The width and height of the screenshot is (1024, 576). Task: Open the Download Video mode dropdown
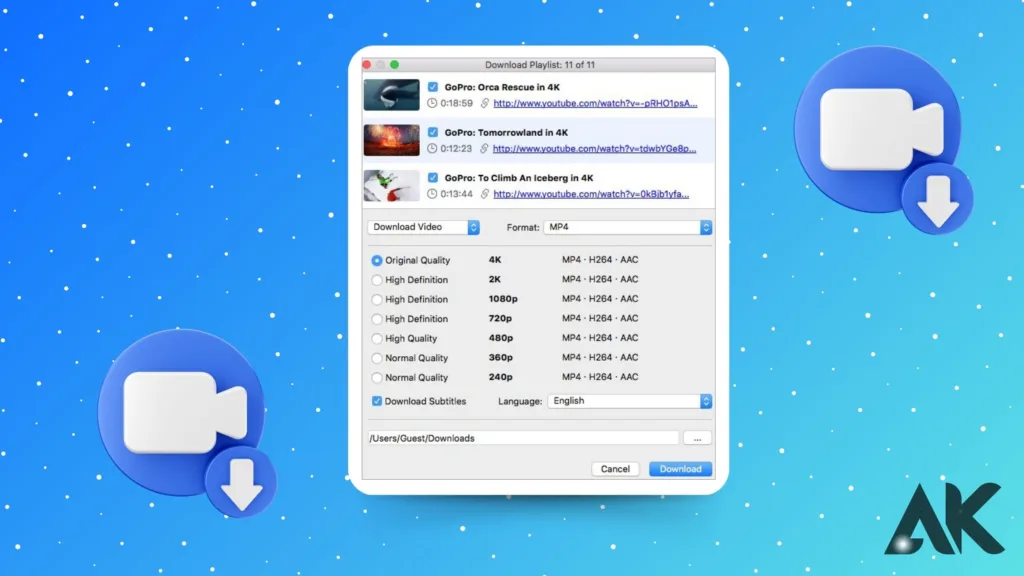coord(424,227)
